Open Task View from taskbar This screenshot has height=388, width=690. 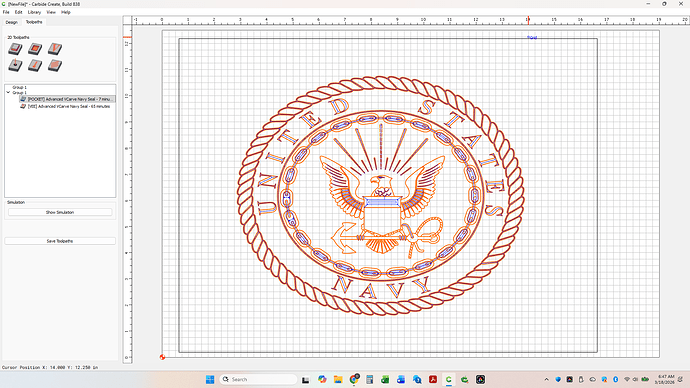[305, 379]
